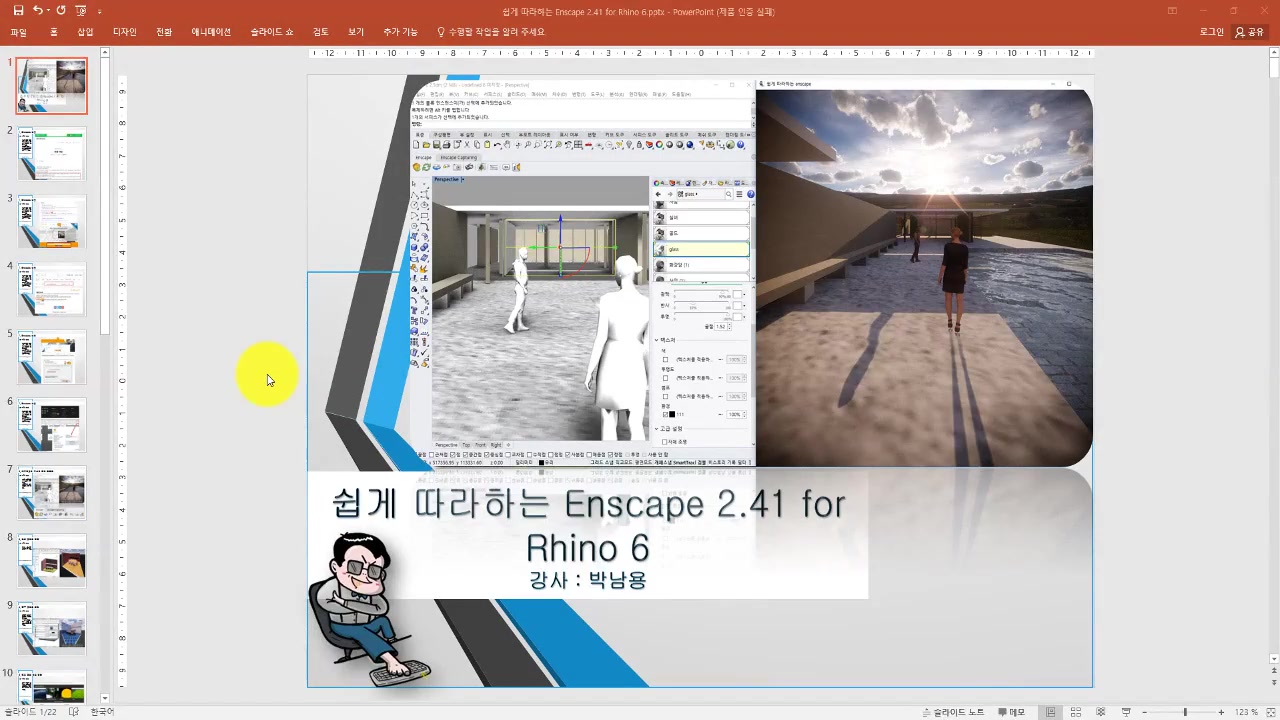Click Fit slide to current window icon
The image size is (1280, 720).
[1269, 712]
